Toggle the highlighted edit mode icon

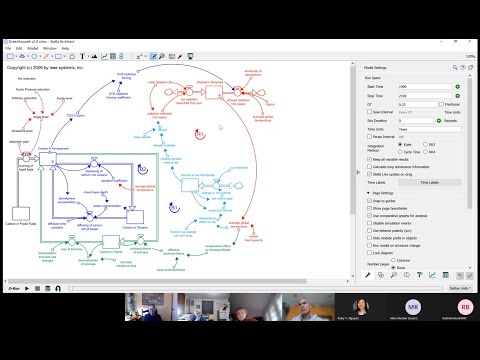coord(153,56)
